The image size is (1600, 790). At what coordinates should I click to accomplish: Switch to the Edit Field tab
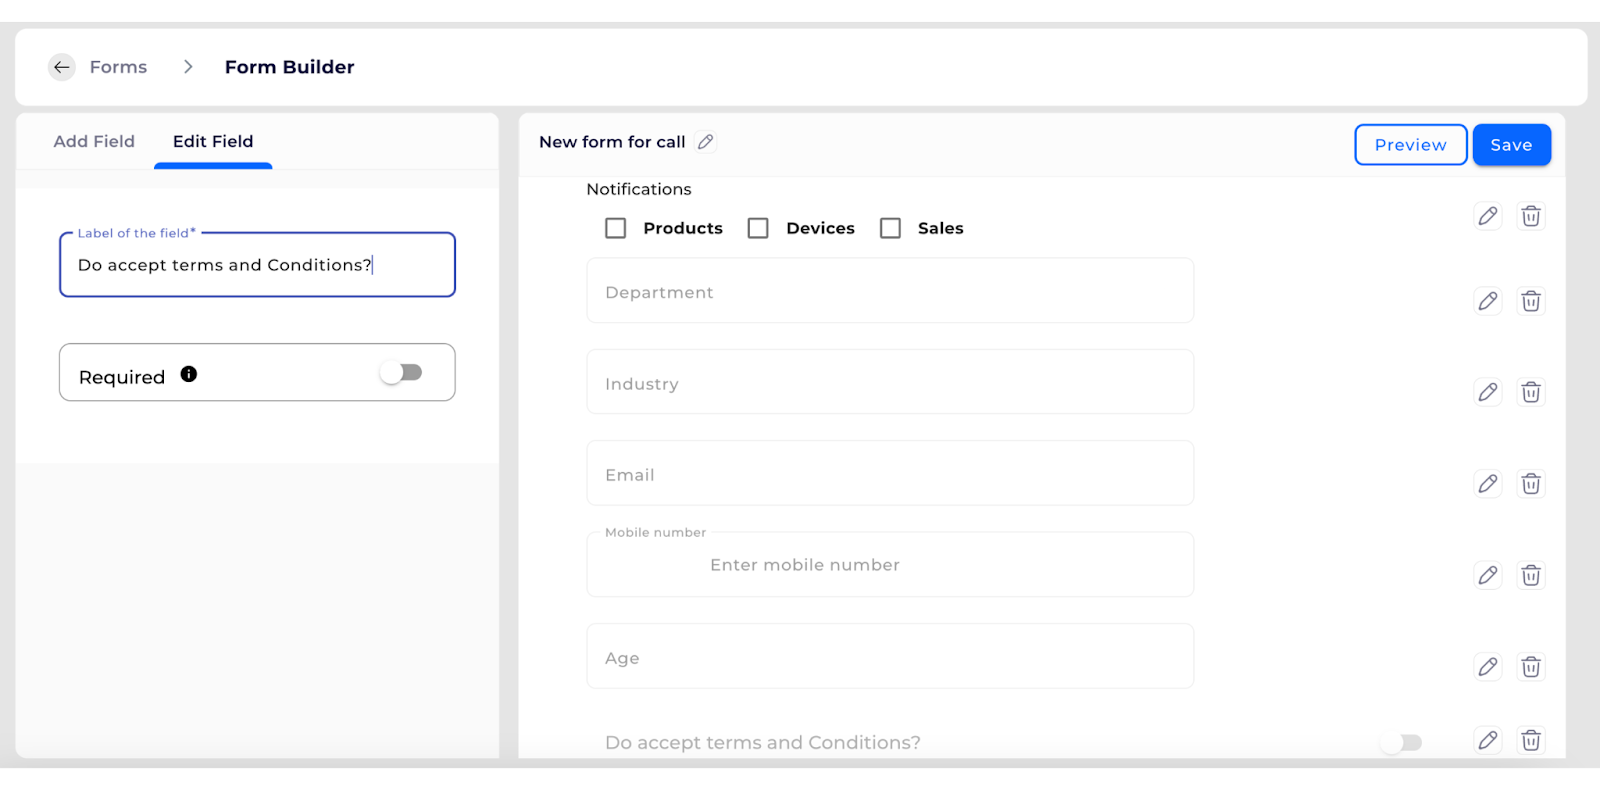coord(213,141)
